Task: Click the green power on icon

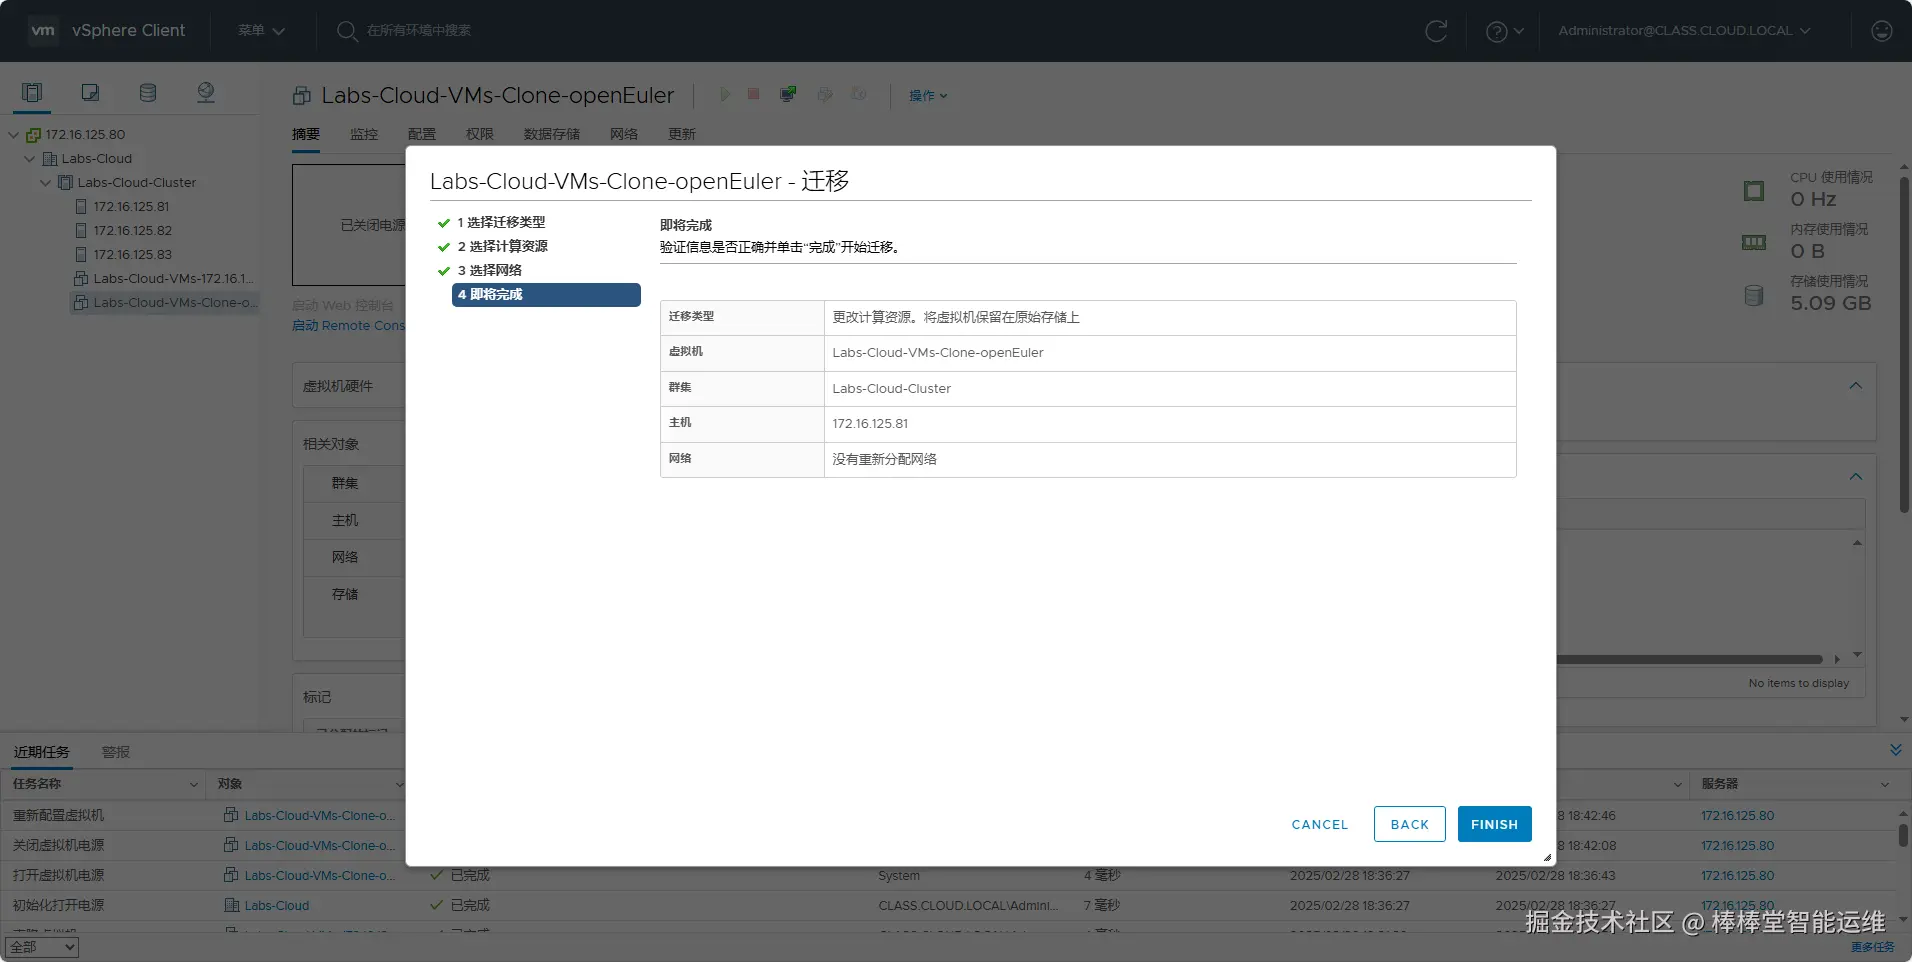Action: [725, 94]
